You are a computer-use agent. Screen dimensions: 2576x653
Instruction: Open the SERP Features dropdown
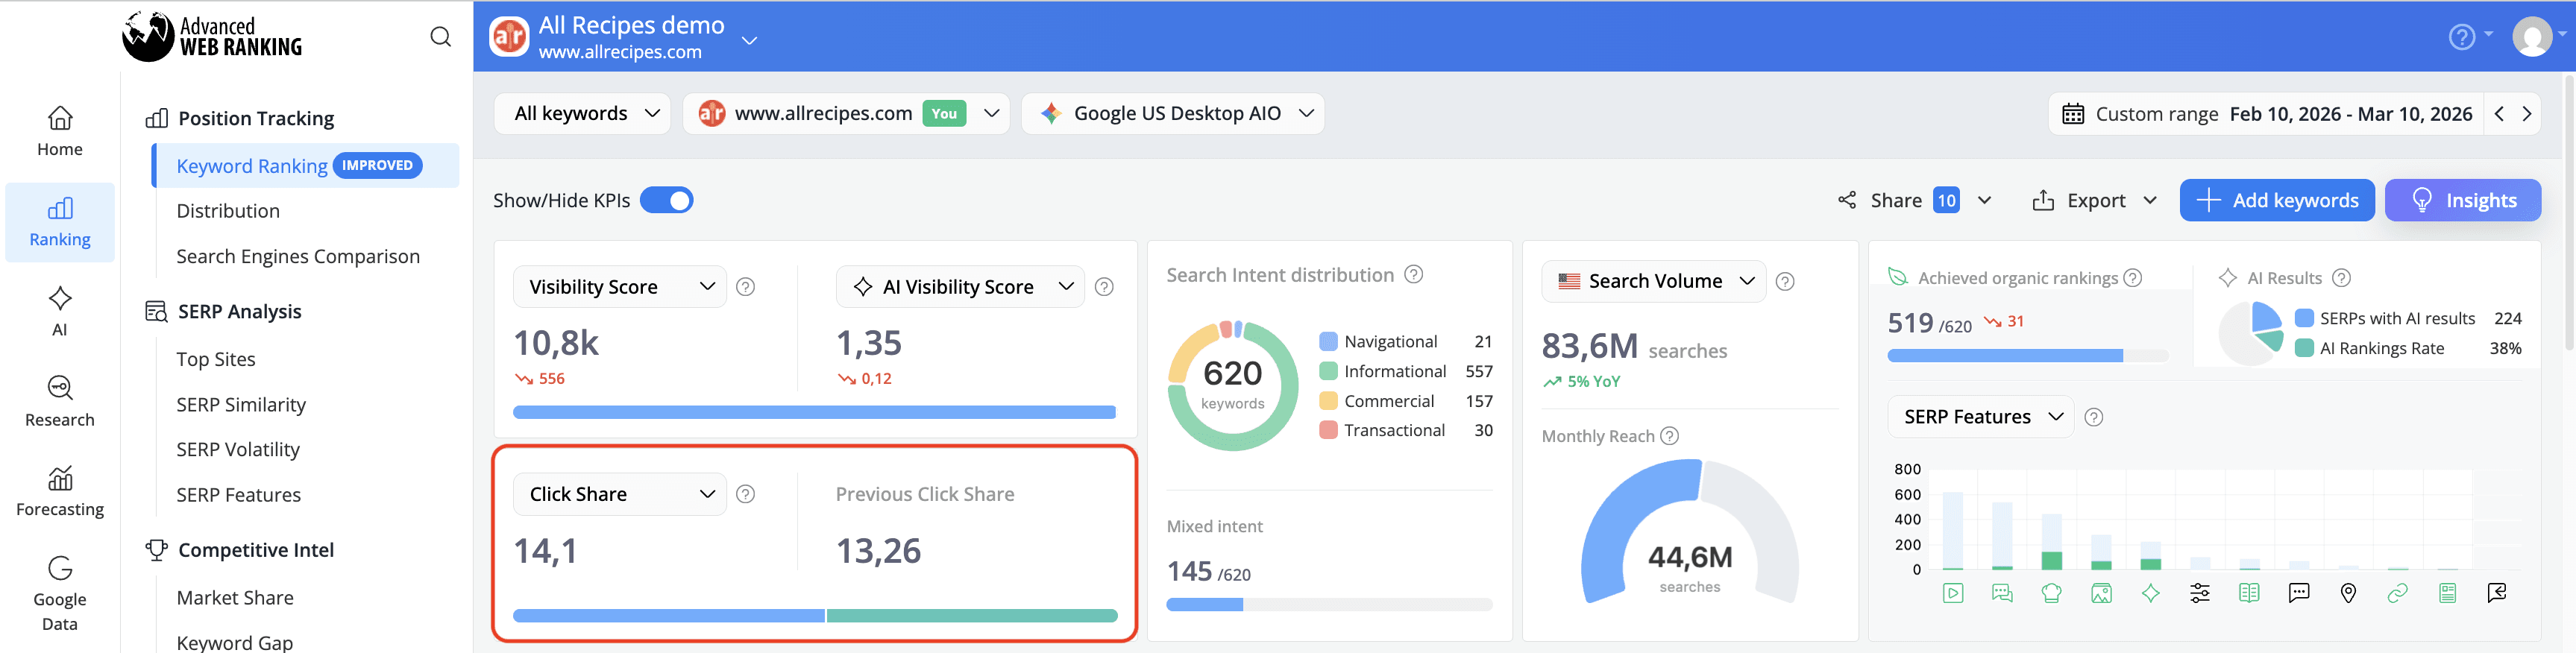pyautogui.click(x=1980, y=417)
